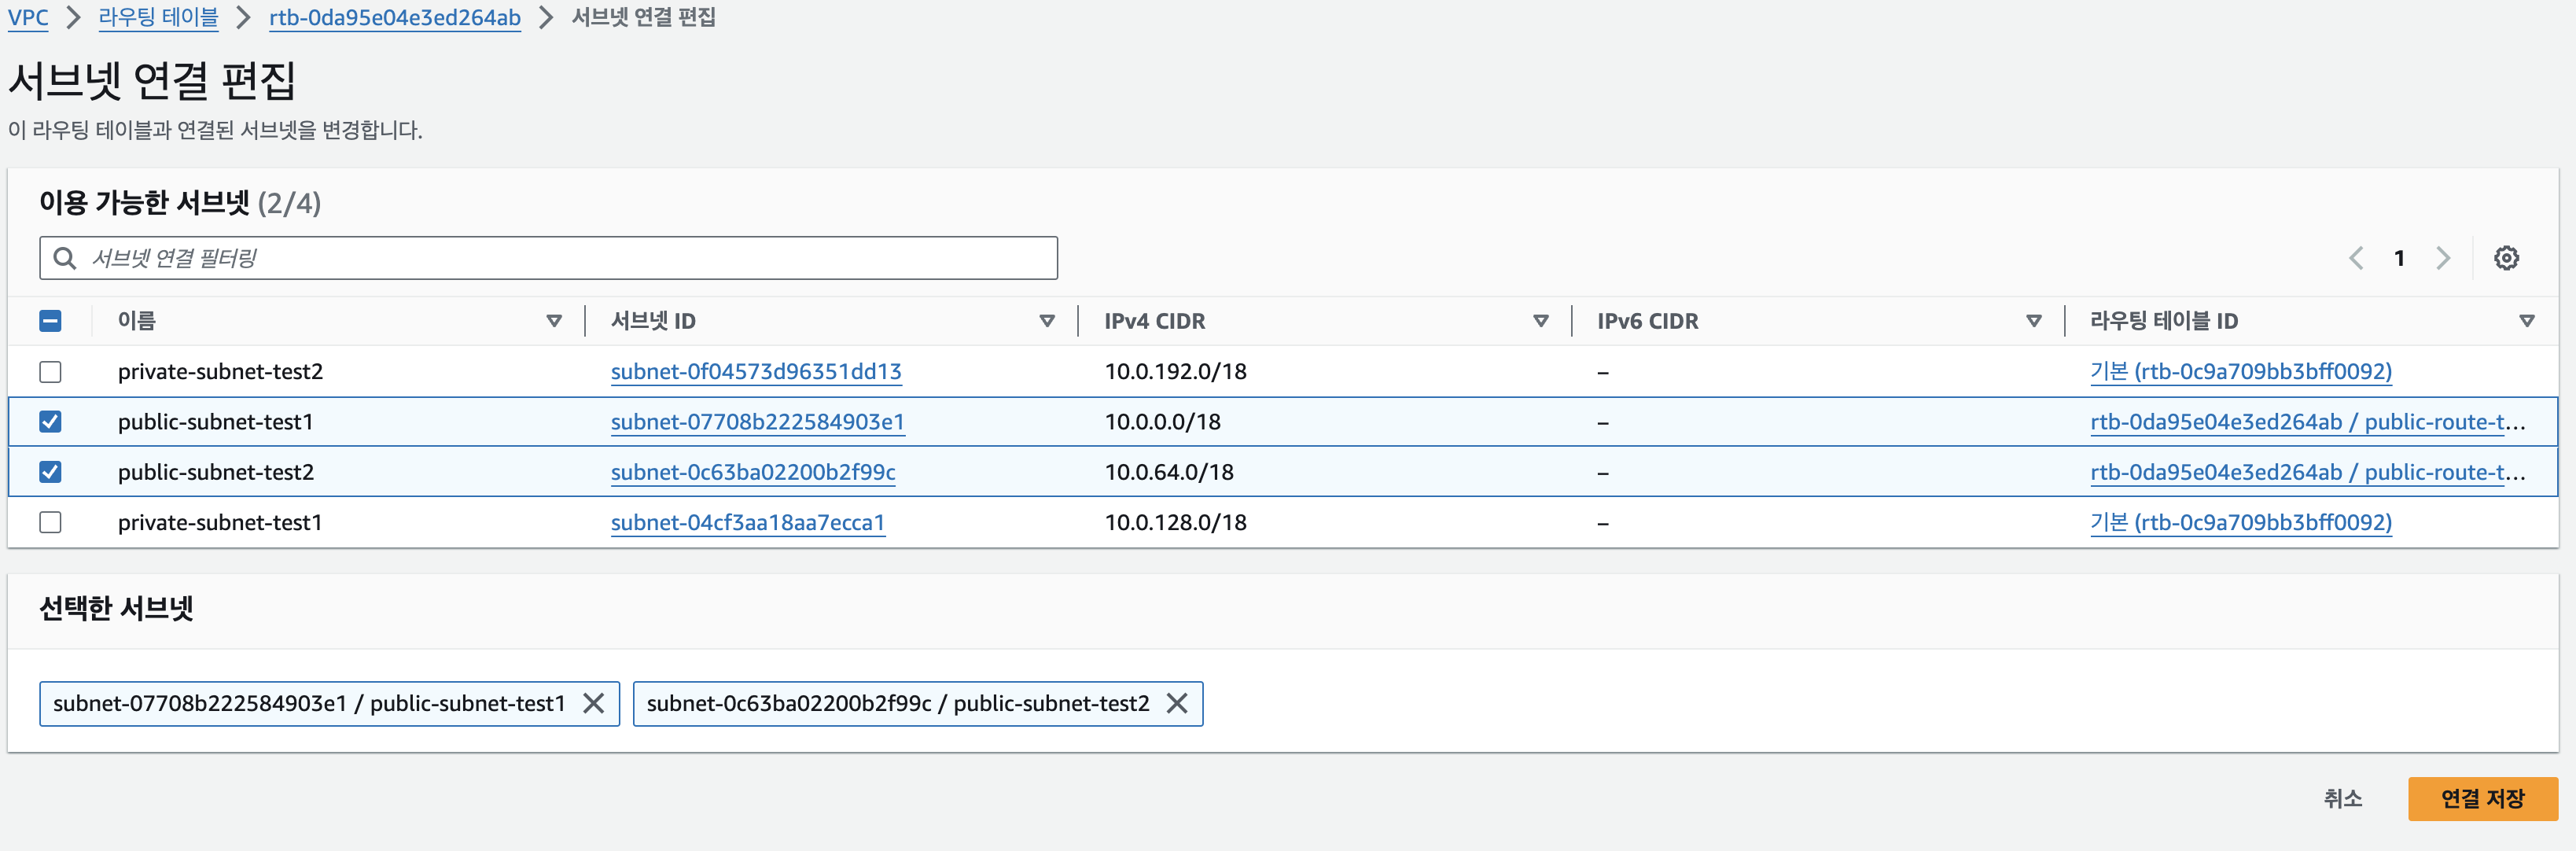Remove public-subnet-test1 from selected subnets

[x=593, y=703]
